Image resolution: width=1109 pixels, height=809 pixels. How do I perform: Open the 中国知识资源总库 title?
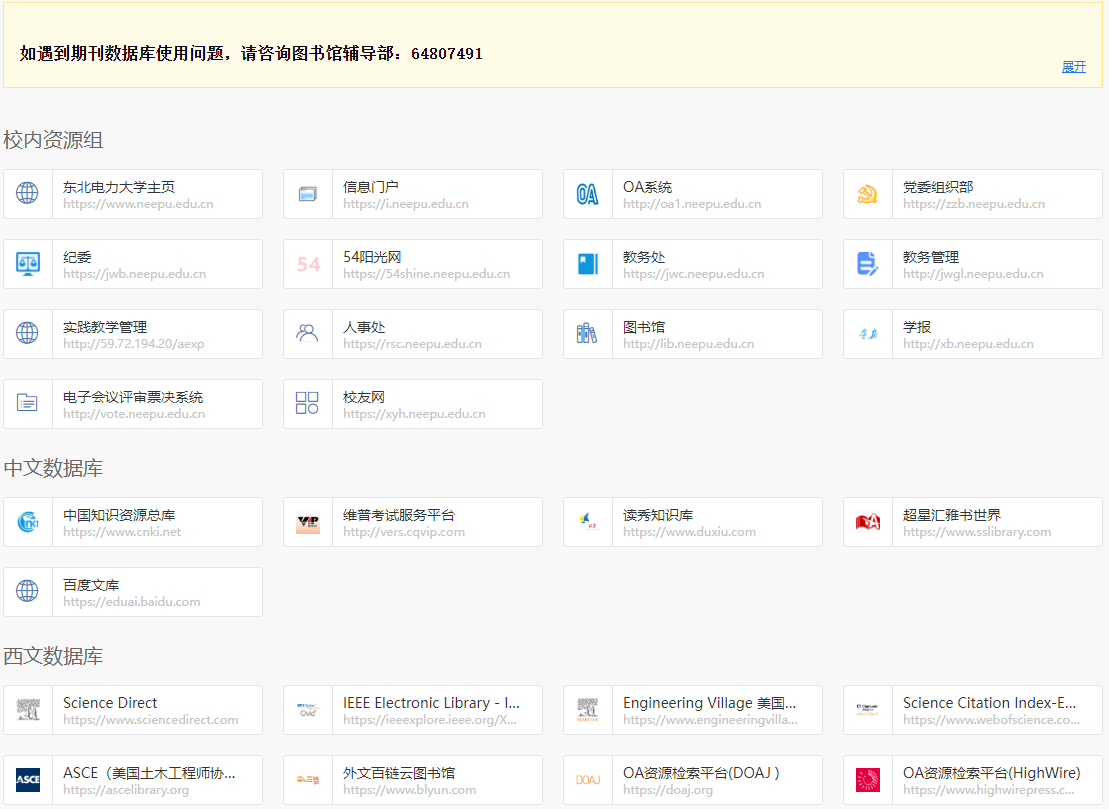pyautogui.click(x=119, y=515)
